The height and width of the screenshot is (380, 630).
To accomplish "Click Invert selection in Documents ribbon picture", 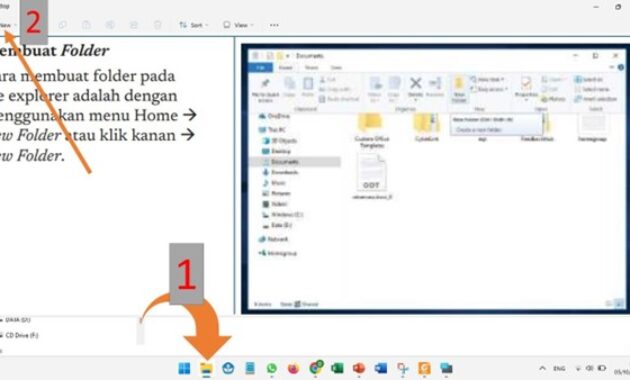I will click(596, 99).
